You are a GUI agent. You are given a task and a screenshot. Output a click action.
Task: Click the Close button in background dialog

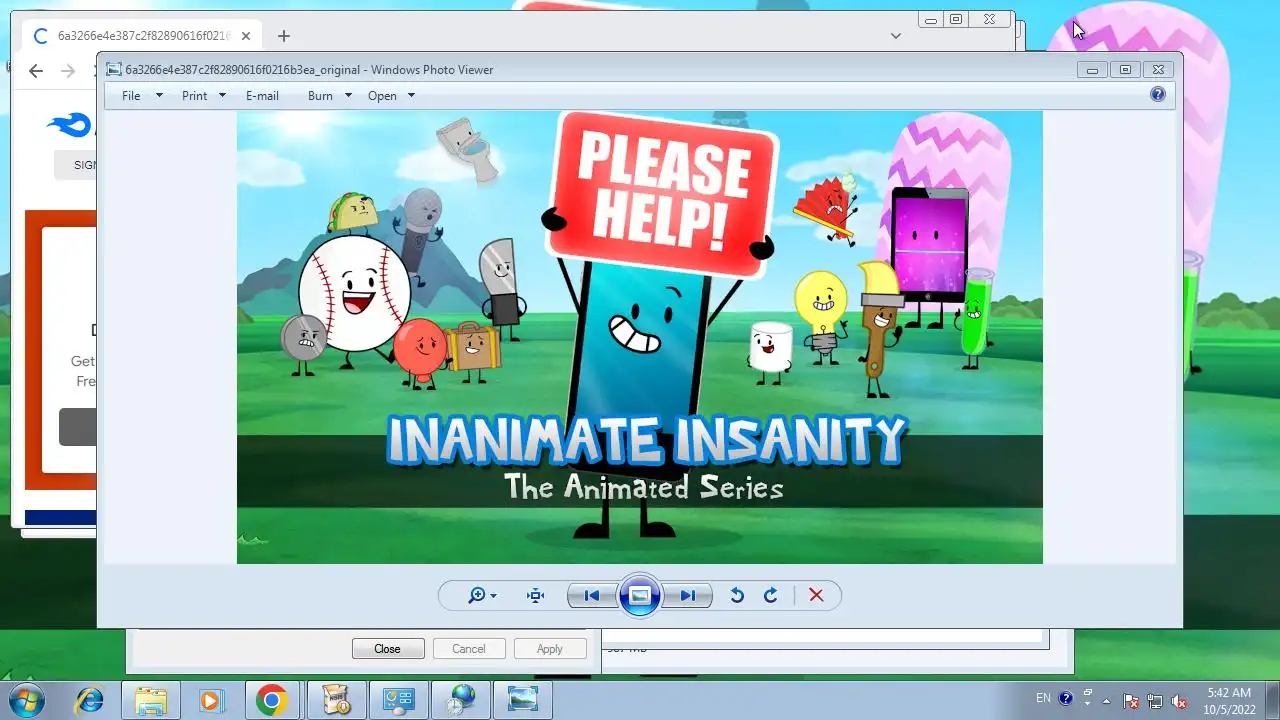388,649
